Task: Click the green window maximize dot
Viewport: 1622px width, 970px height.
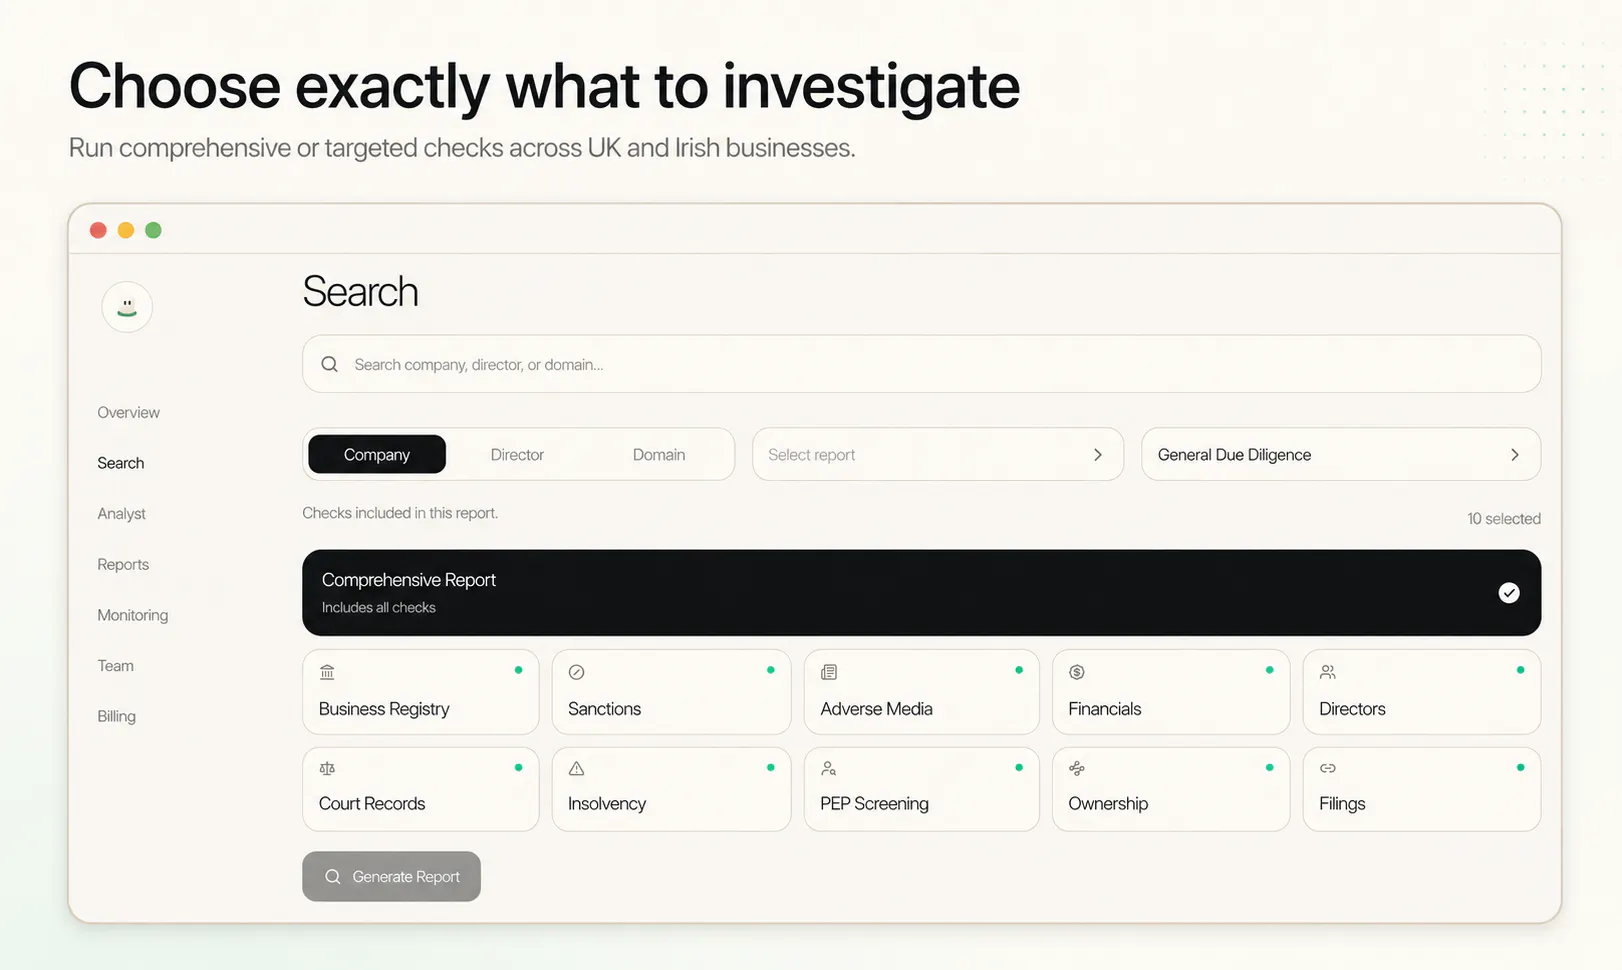Action: [x=153, y=230]
